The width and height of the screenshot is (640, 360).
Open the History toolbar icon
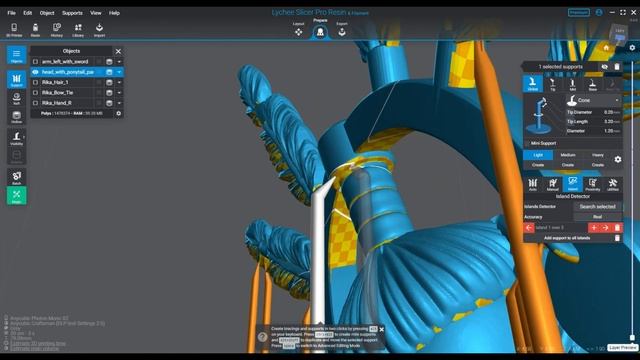click(57, 29)
